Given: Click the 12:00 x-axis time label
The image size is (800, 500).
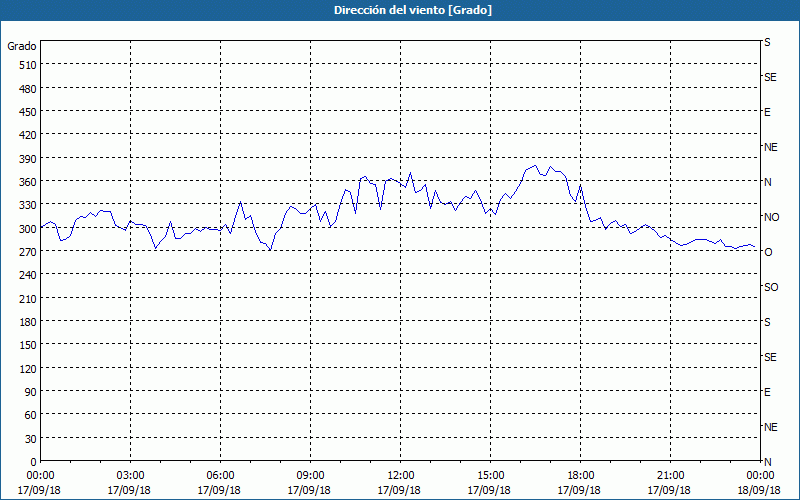Looking at the screenshot, I should 401,476.
